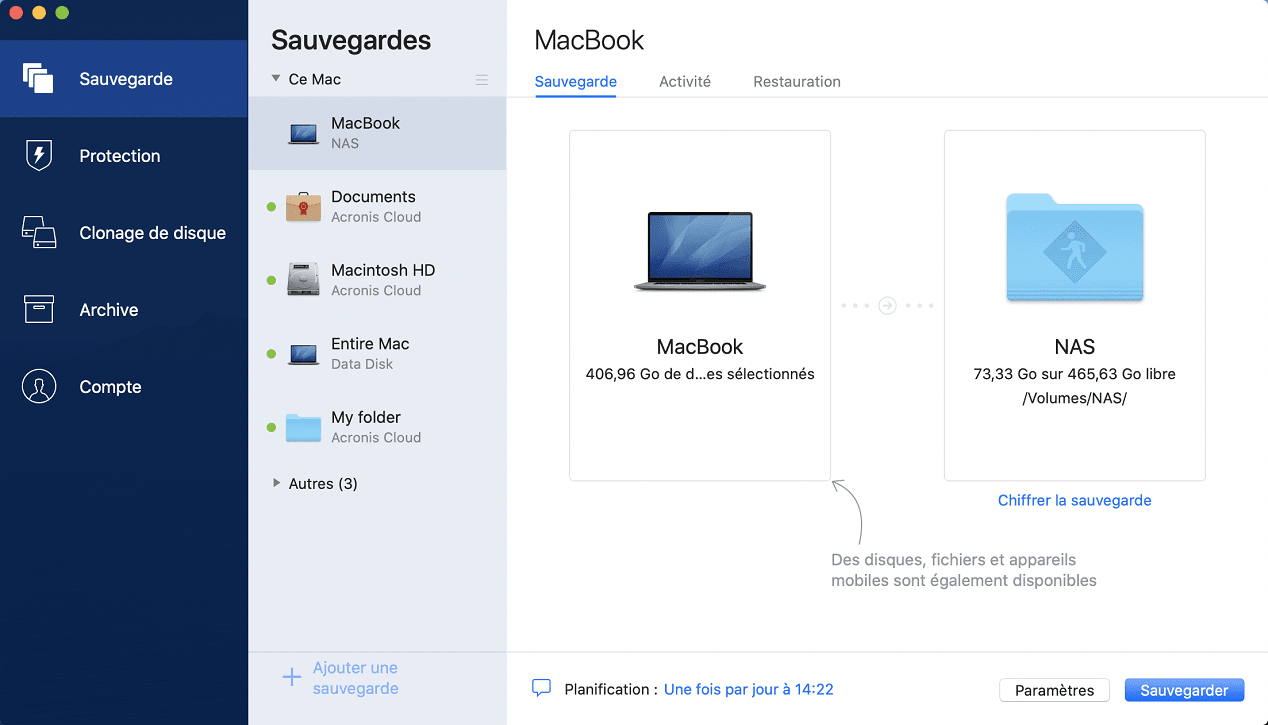Click the MacBook laptop icon in backup list

(x=303, y=133)
